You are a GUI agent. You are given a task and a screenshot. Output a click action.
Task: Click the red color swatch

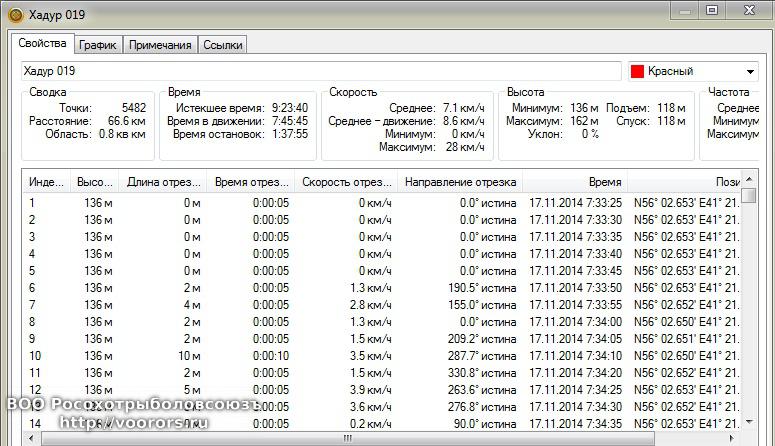pyautogui.click(x=637, y=71)
